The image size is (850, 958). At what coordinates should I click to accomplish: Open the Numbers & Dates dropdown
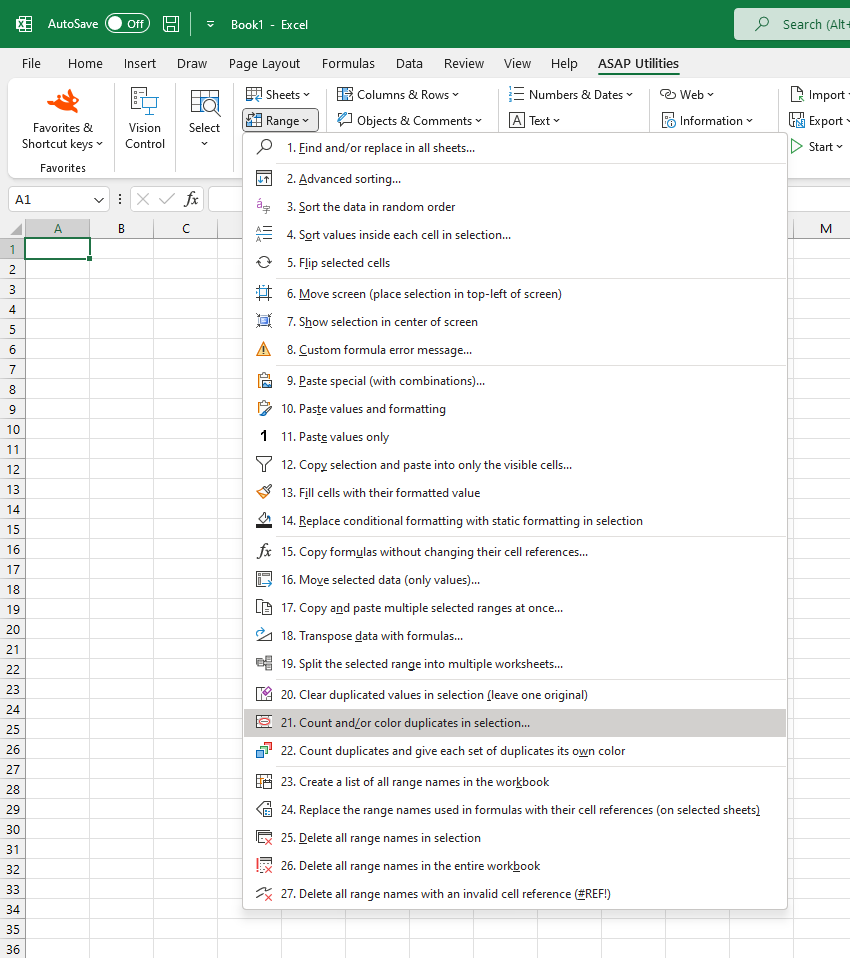click(571, 95)
